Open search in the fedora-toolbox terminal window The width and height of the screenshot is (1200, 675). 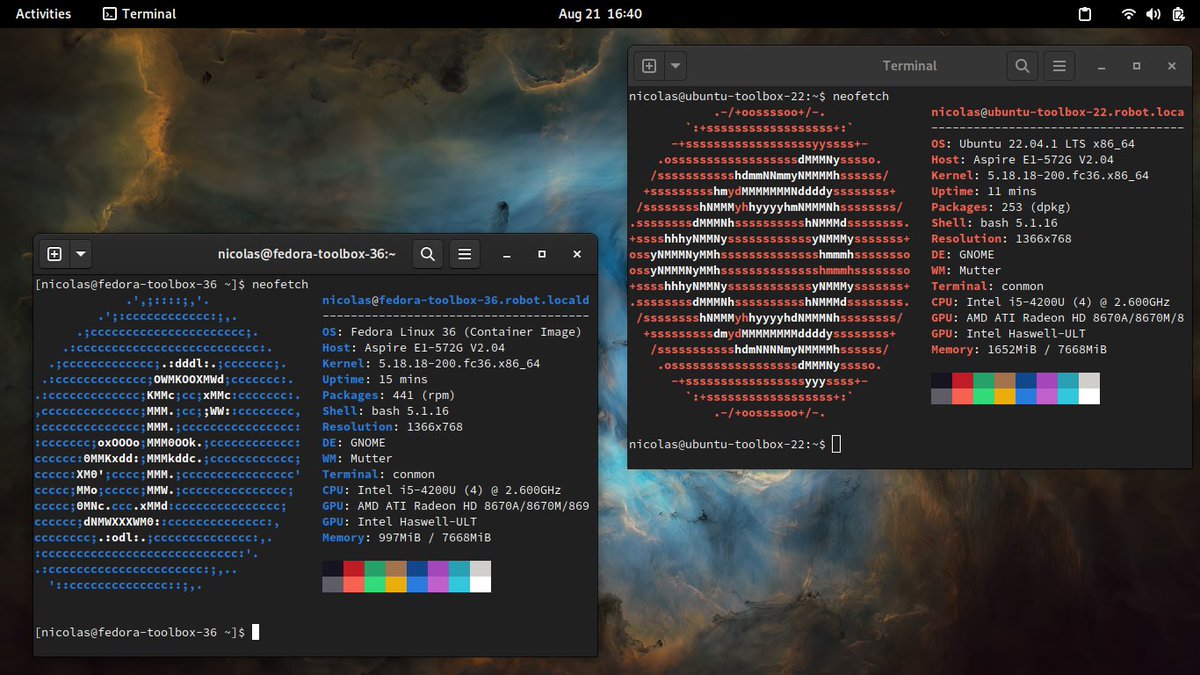click(x=427, y=253)
